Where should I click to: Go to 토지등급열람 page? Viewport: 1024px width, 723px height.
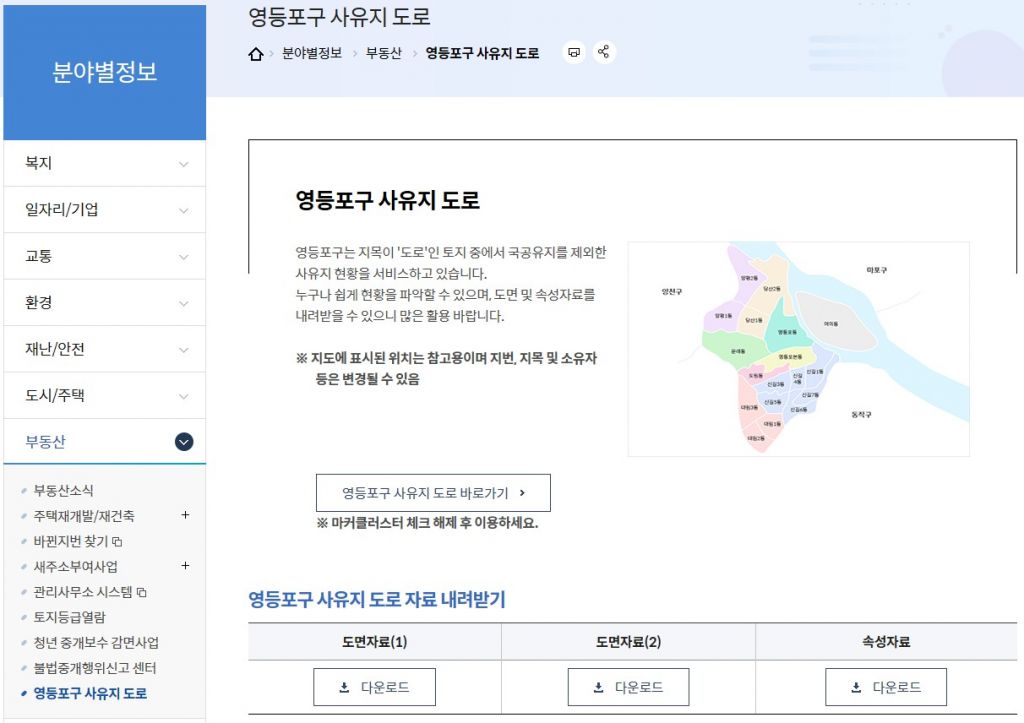69,617
